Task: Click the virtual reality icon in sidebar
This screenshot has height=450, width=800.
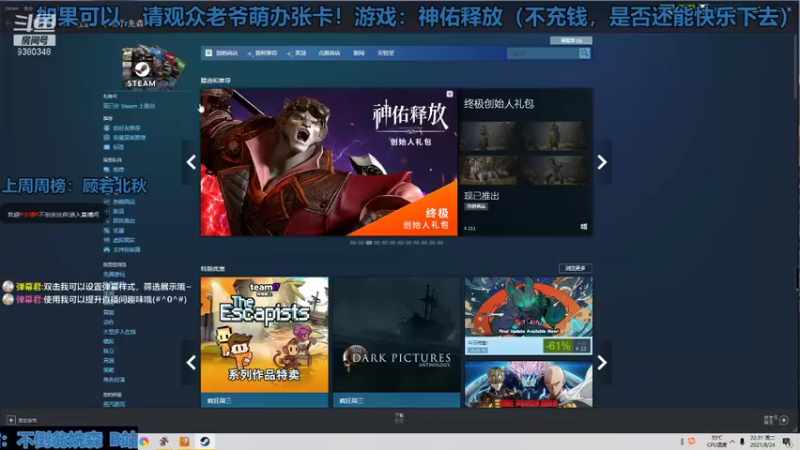Action: pyautogui.click(x=106, y=240)
